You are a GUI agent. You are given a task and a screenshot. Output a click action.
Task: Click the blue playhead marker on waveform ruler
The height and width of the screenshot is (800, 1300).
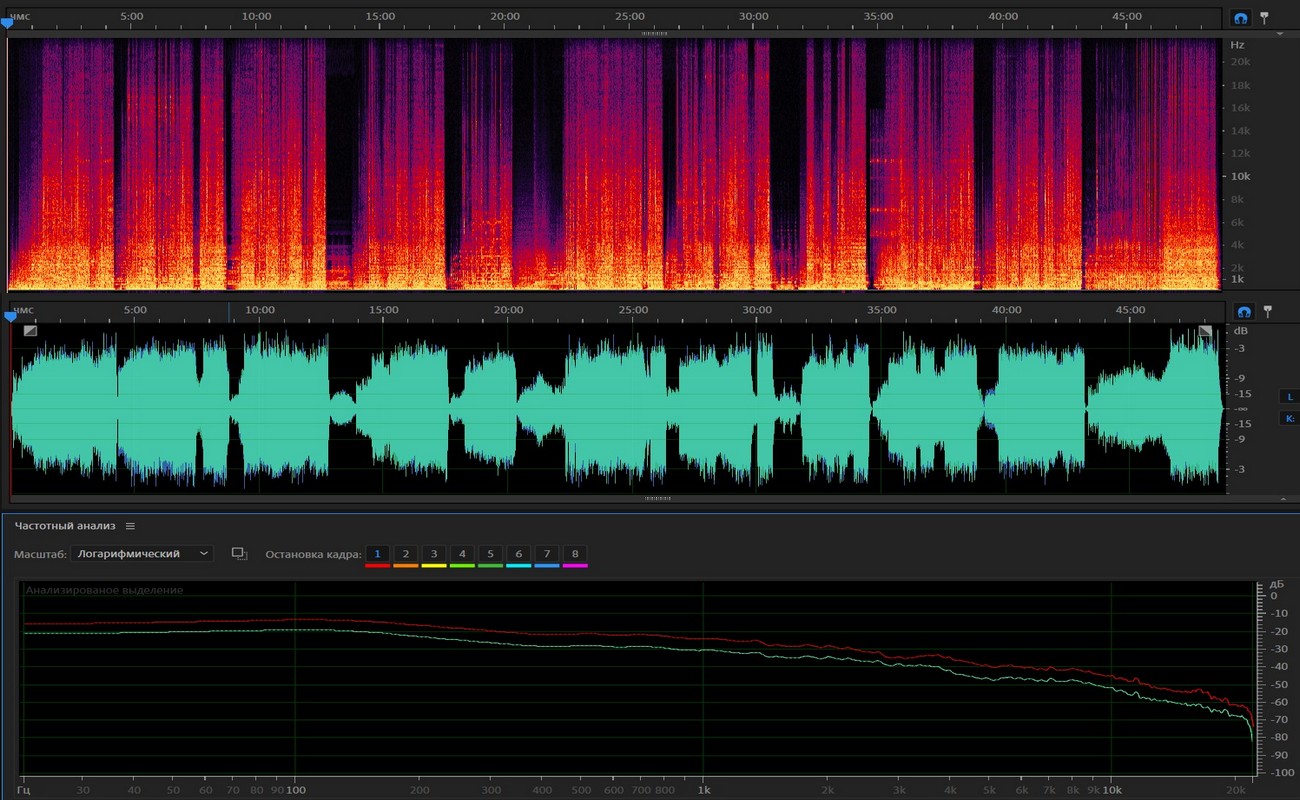coord(10,316)
